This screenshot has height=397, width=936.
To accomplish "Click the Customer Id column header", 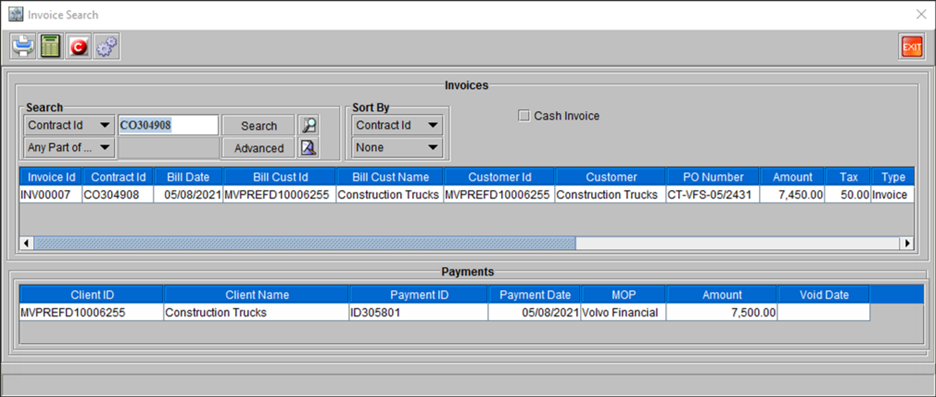I will click(500, 177).
